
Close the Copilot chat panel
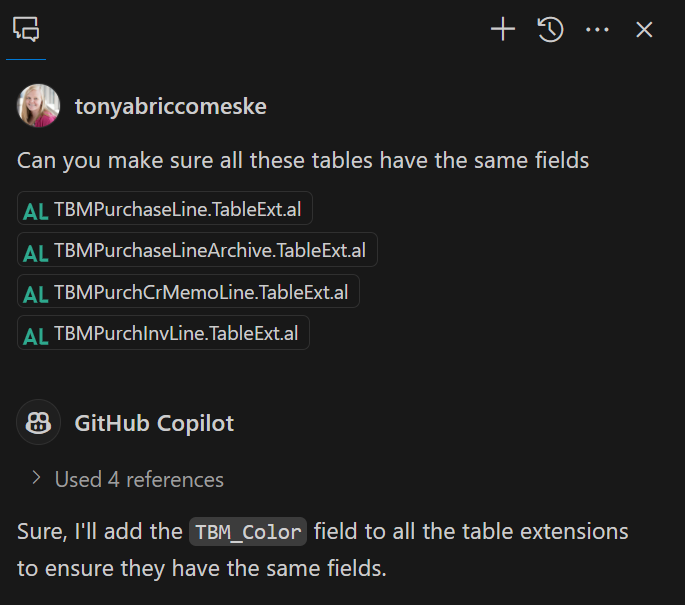[x=644, y=29]
